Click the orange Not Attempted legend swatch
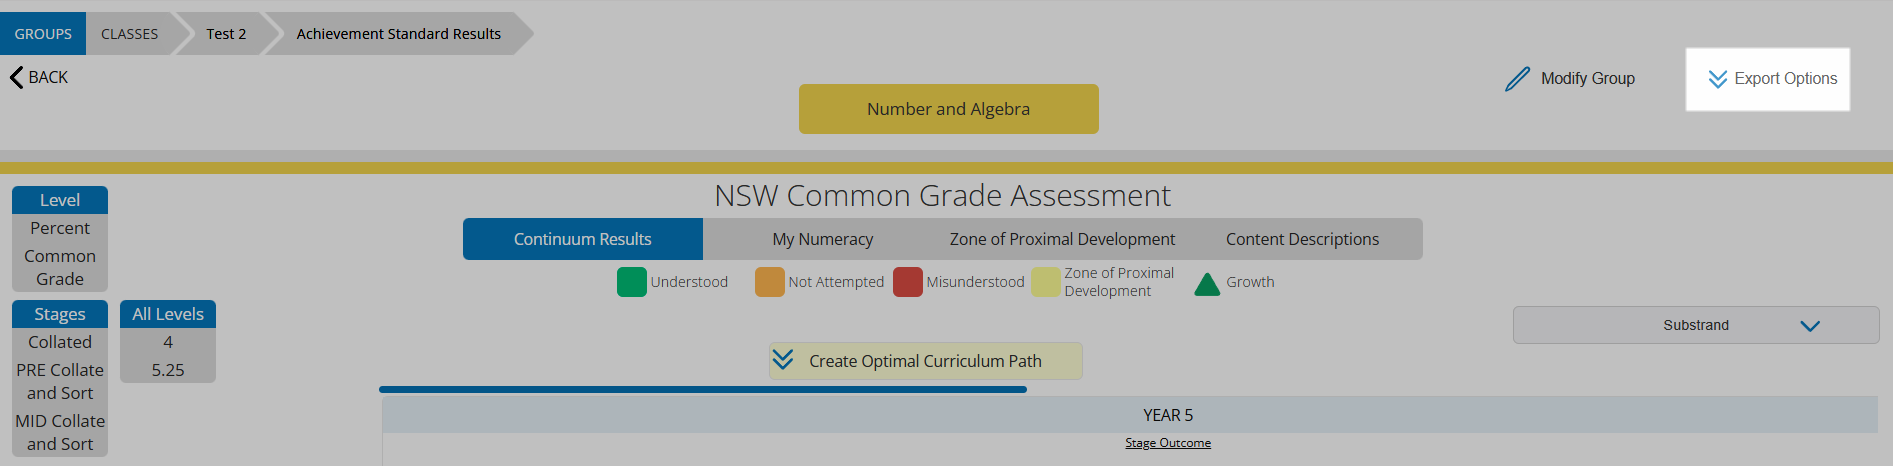 click(770, 282)
